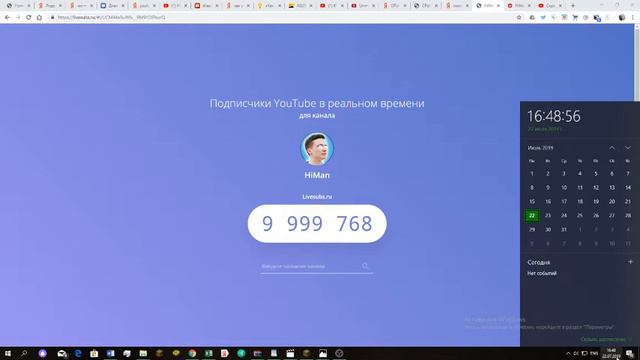Open the purple assistant icon in the taskbar
The image size is (640, 360).
[x=42, y=353]
